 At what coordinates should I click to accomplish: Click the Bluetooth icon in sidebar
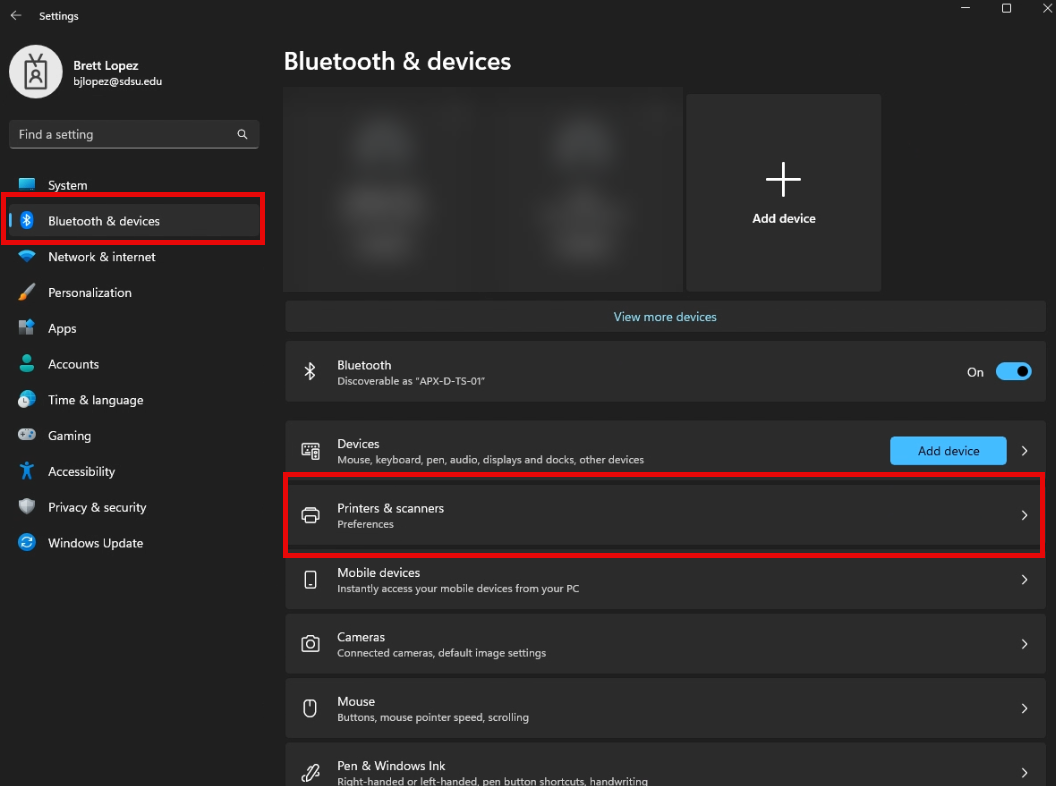[x=27, y=220]
